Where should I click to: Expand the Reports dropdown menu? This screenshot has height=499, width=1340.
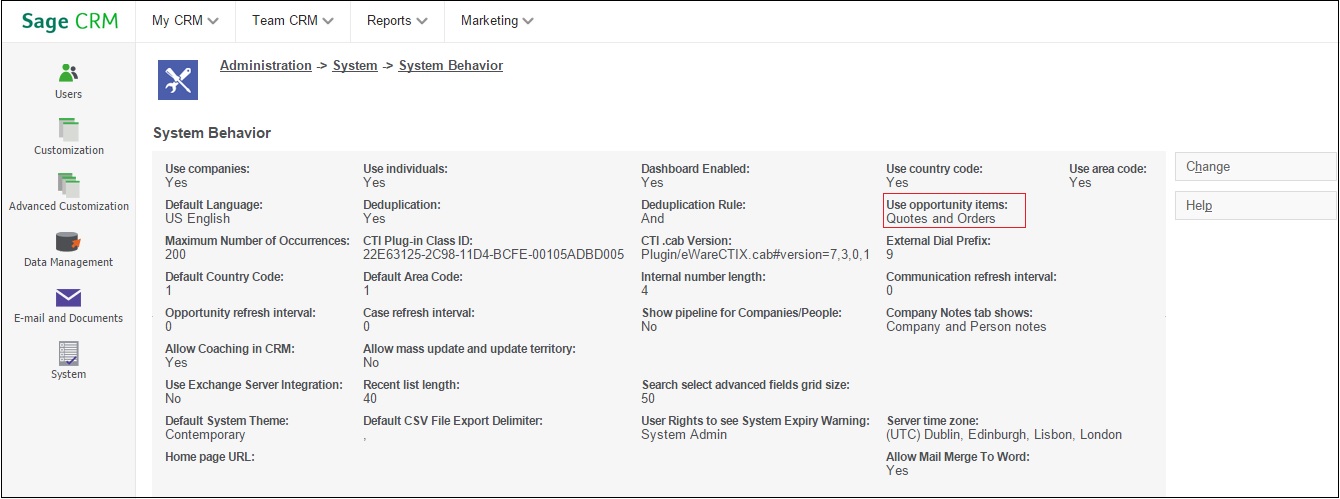[397, 21]
